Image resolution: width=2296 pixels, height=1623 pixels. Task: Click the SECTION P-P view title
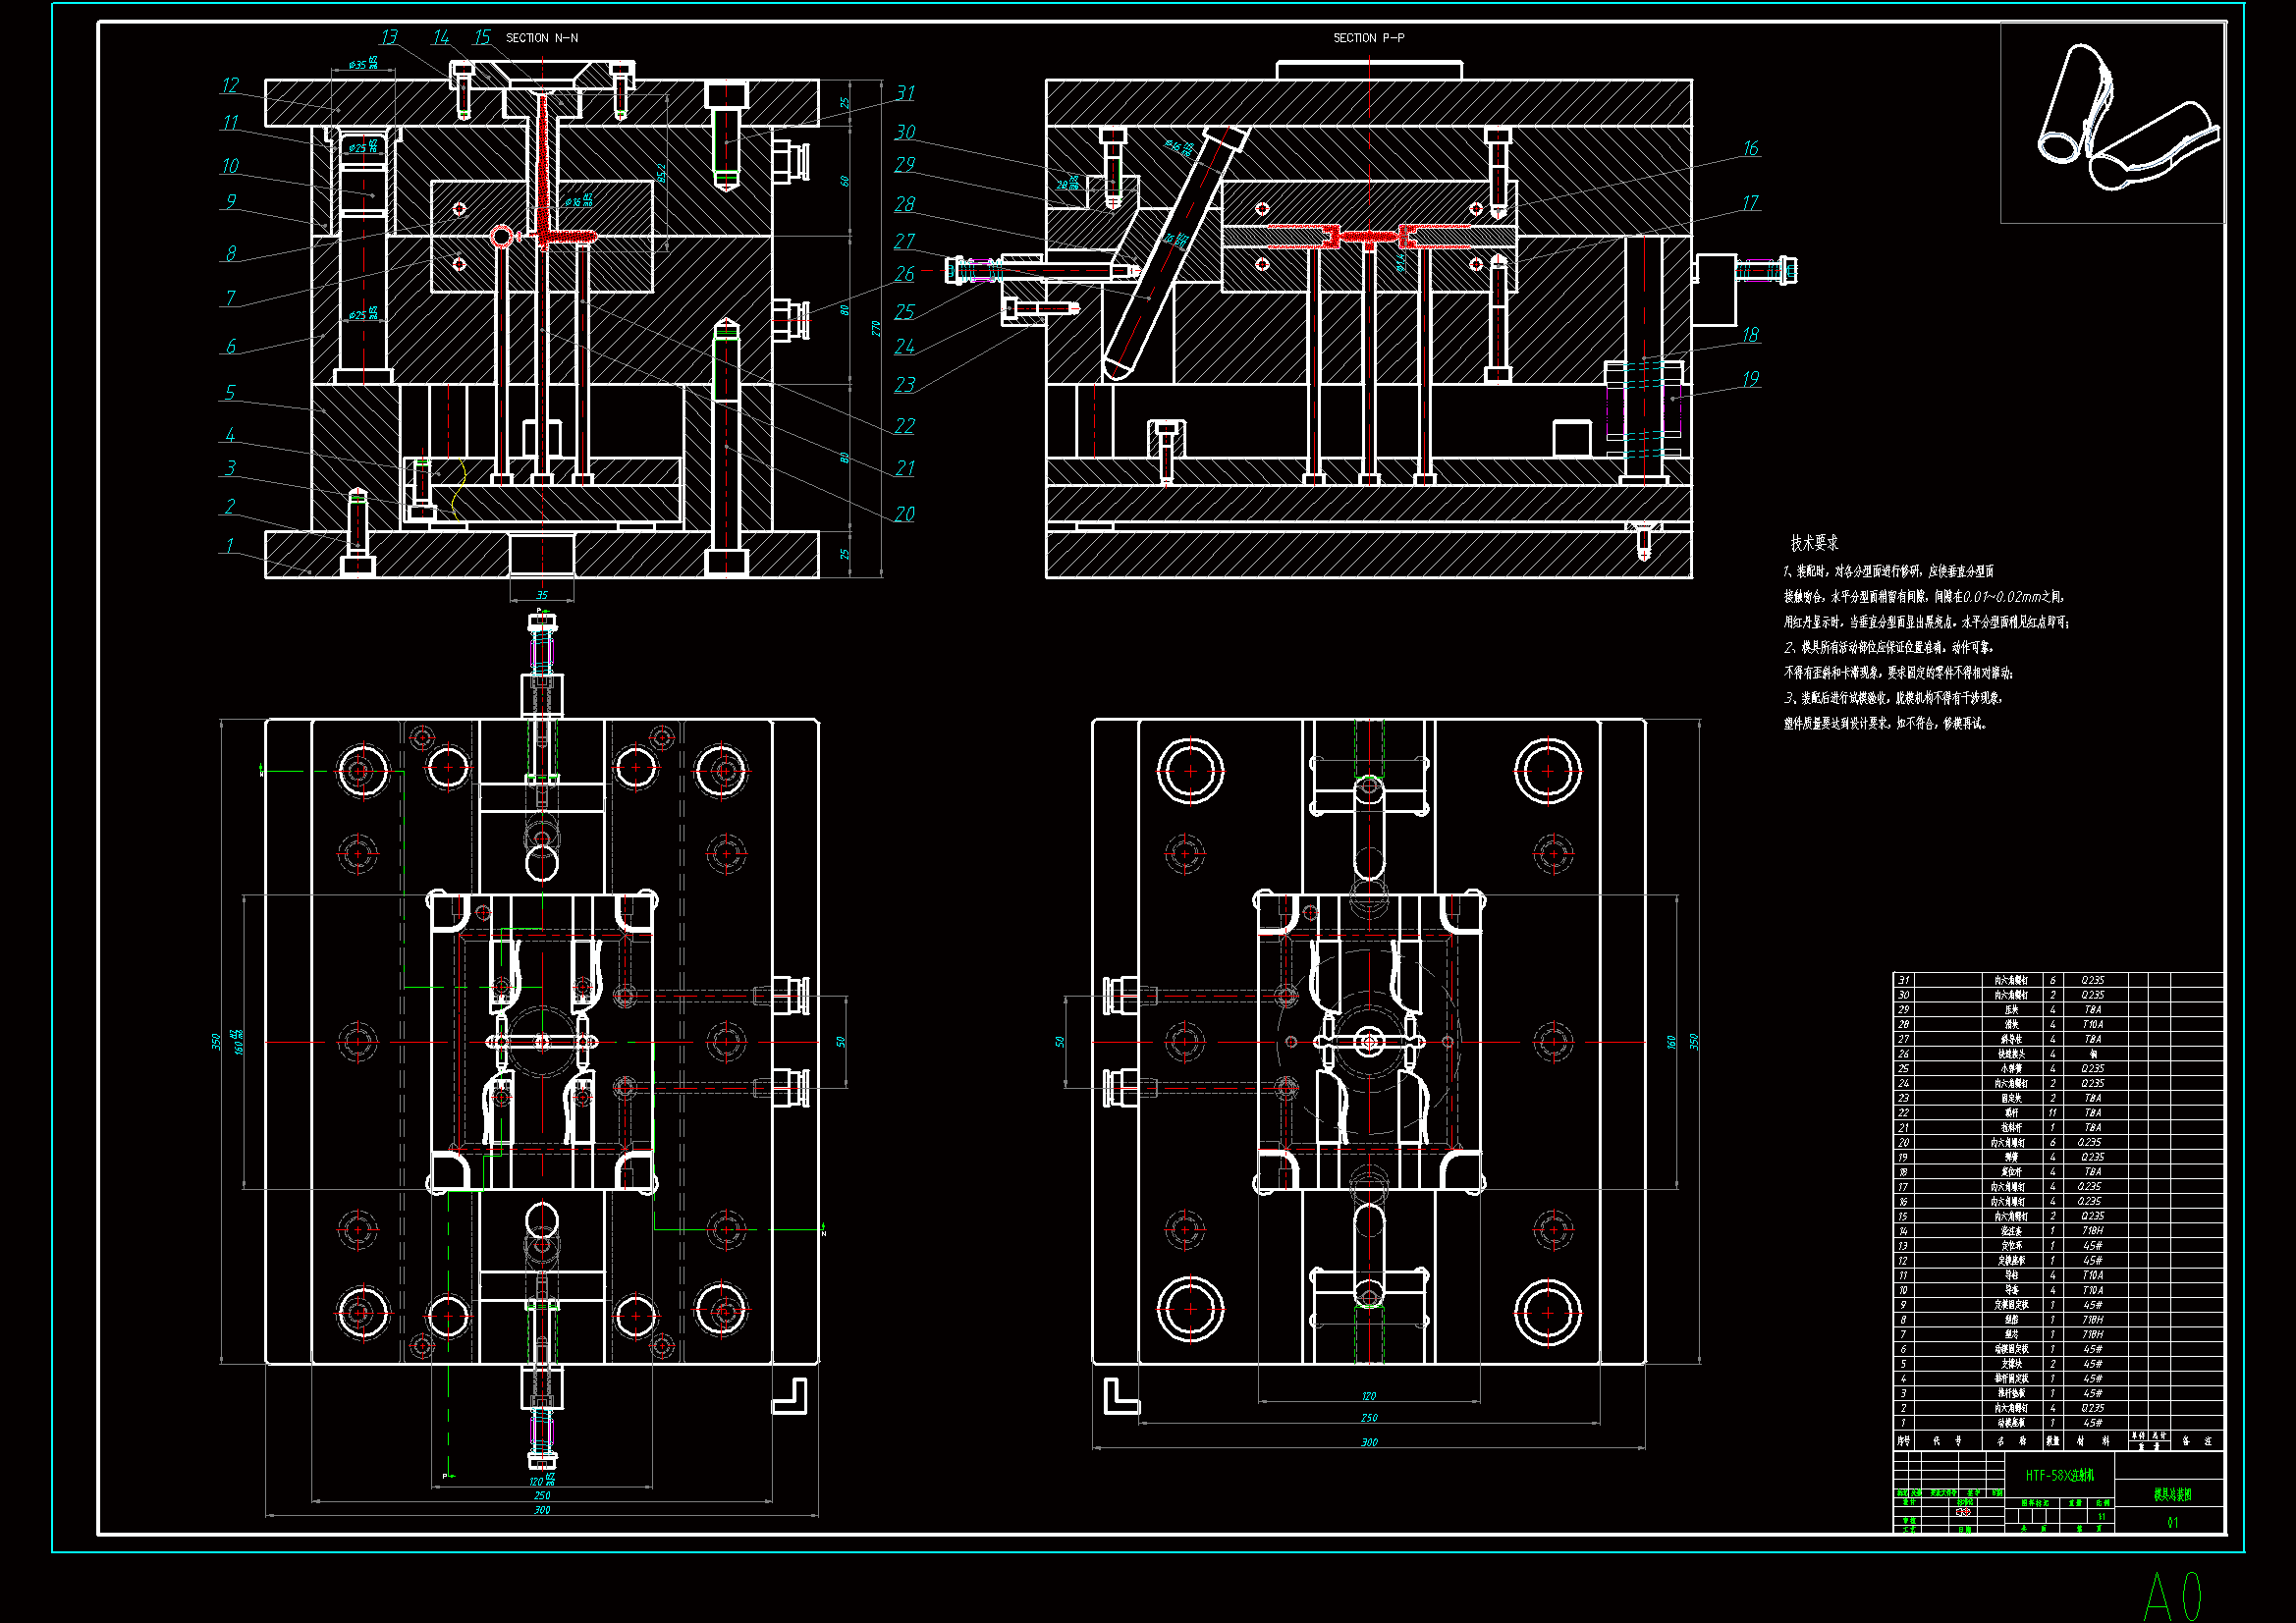pos(1368,38)
